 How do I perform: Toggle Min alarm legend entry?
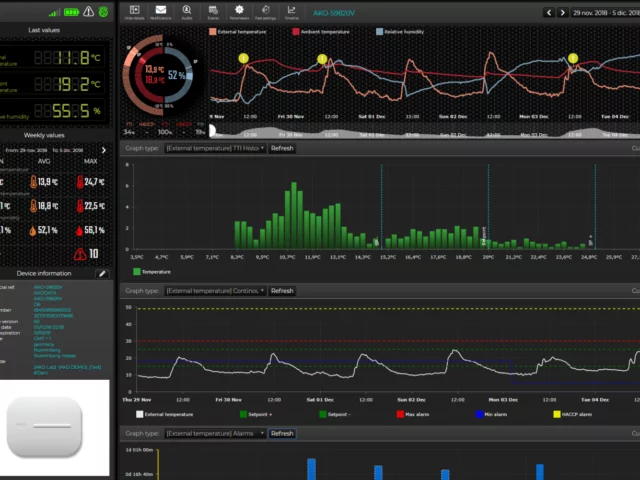491,414
